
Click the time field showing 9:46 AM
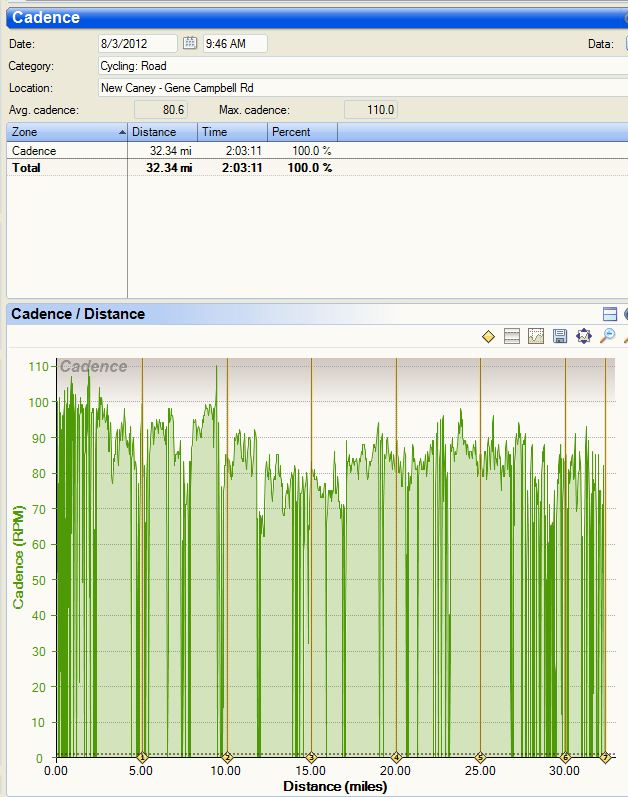coord(235,43)
